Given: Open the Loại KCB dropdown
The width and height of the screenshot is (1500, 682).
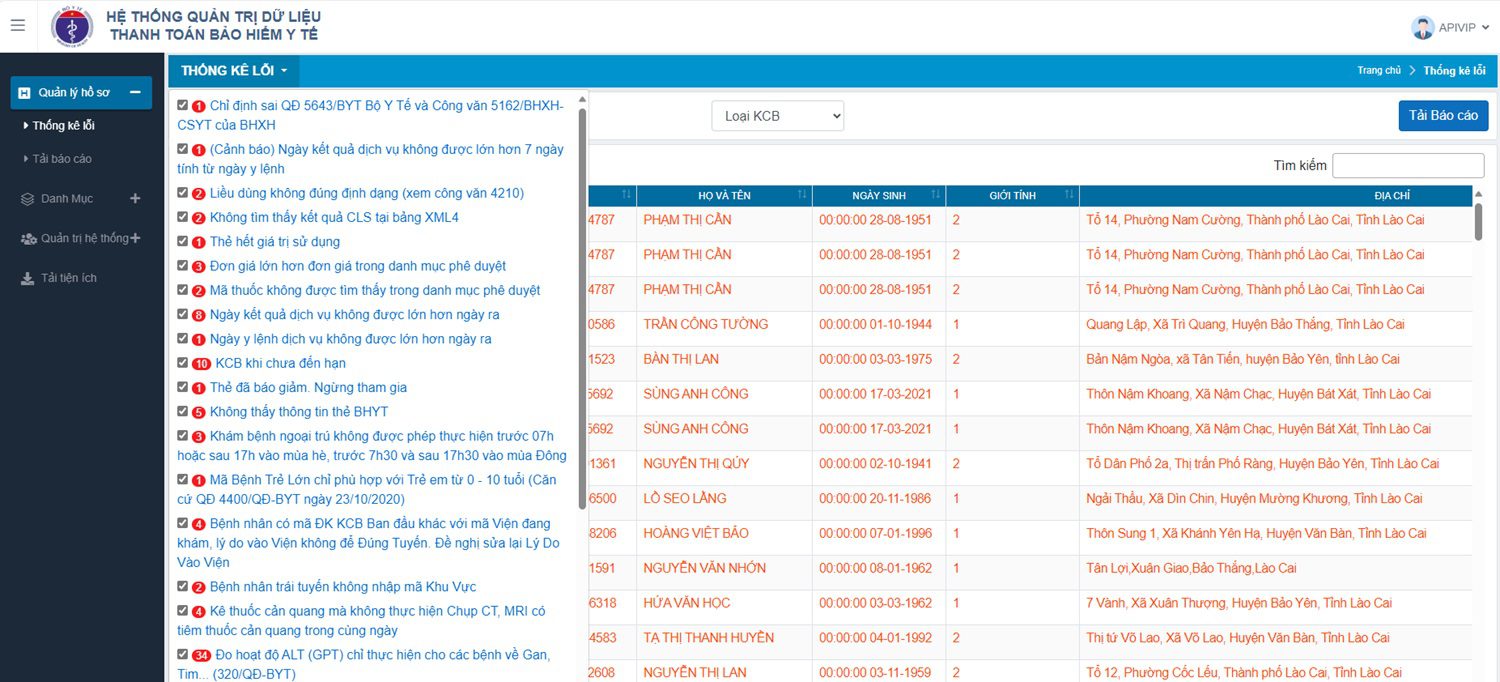Looking at the screenshot, I should [777, 116].
